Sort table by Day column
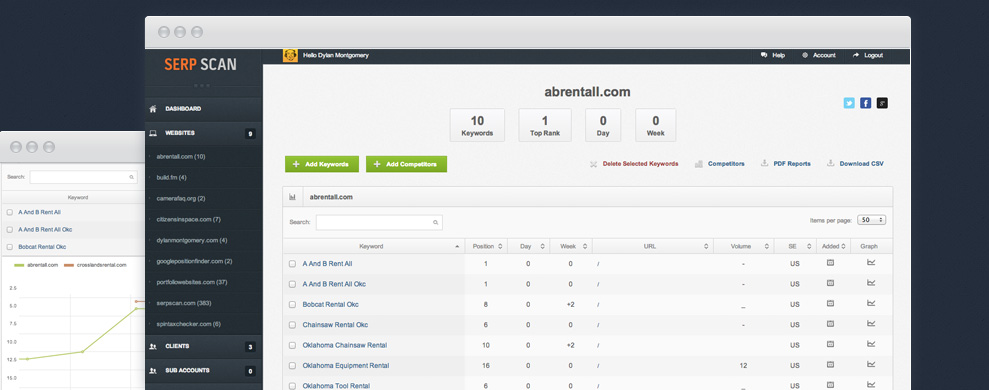Screen dimensions: 989x390 tap(529, 246)
